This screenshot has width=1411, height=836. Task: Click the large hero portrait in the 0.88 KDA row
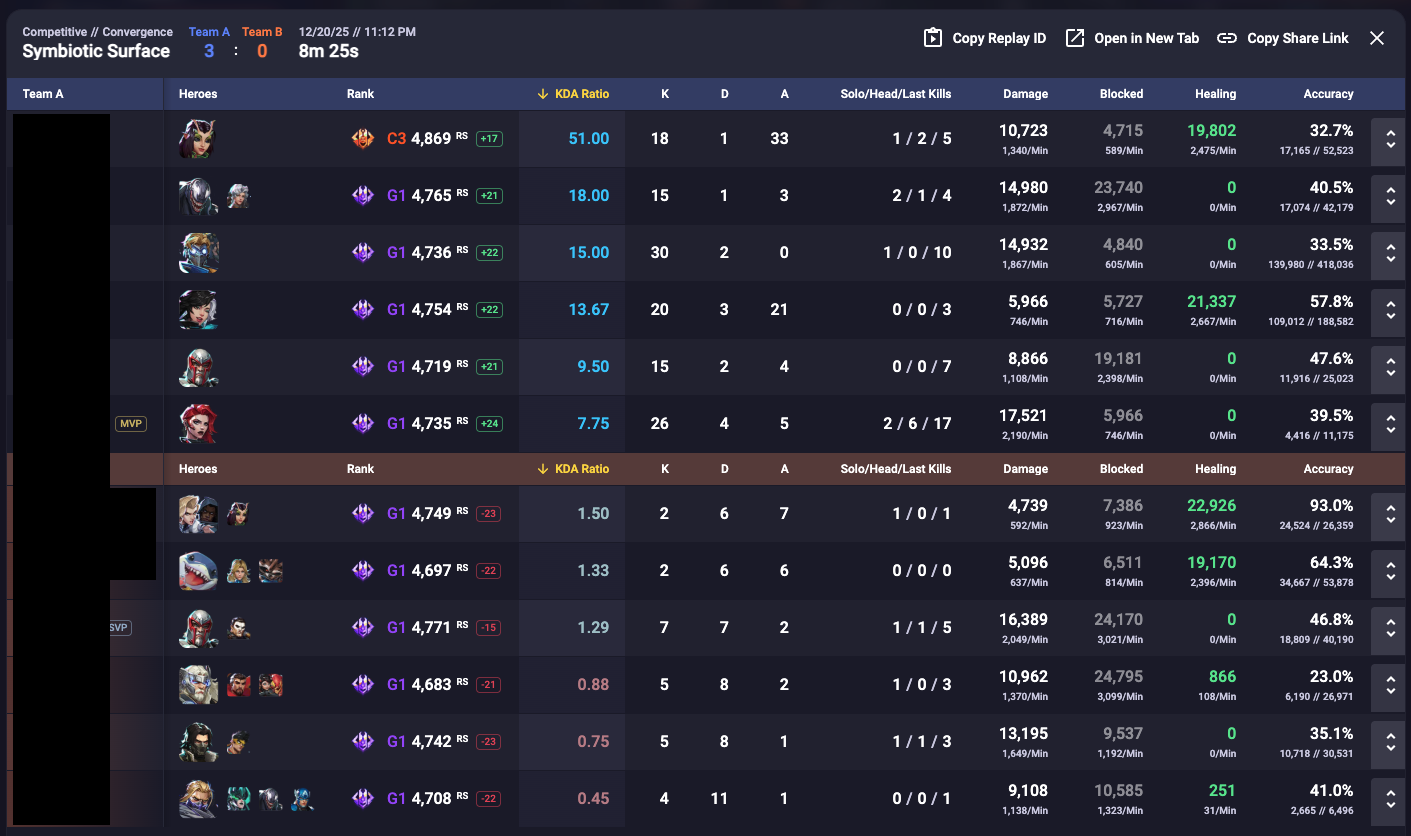coord(198,685)
